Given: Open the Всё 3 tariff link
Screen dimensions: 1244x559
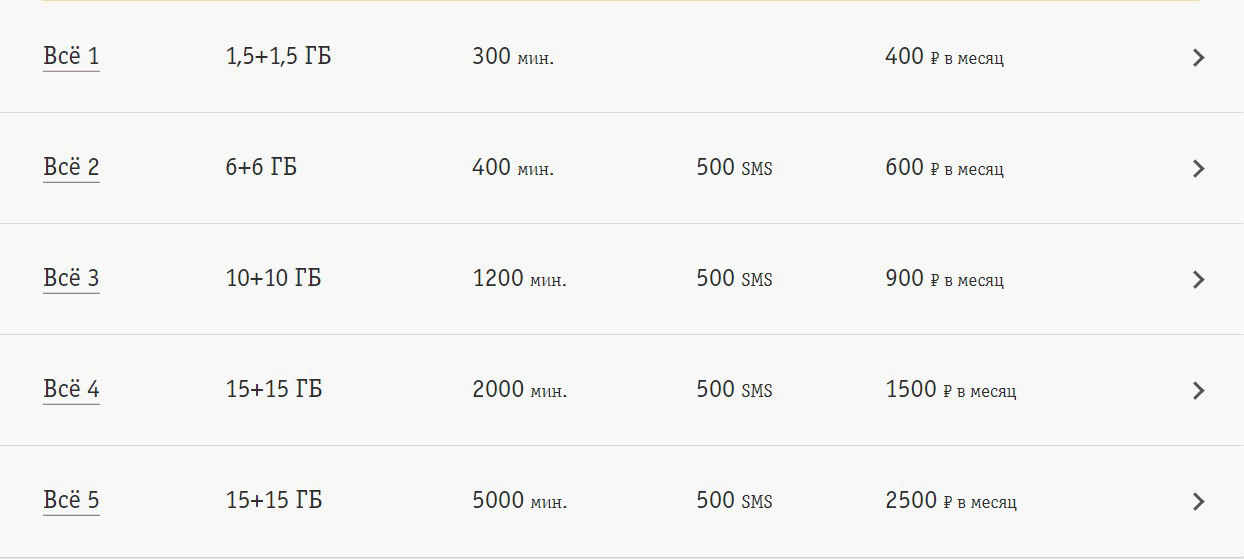Looking at the screenshot, I should pyautogui.click(x=71, y=279).
